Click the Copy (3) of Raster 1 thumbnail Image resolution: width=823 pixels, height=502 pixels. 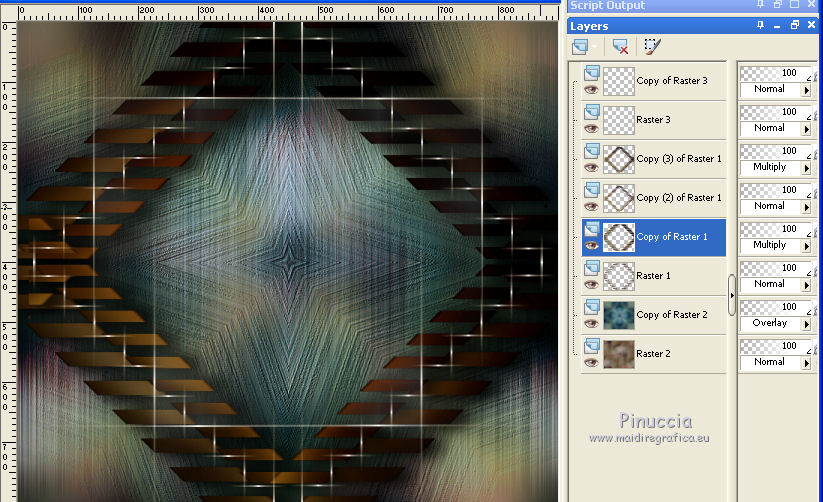click(x=619, y=159)
